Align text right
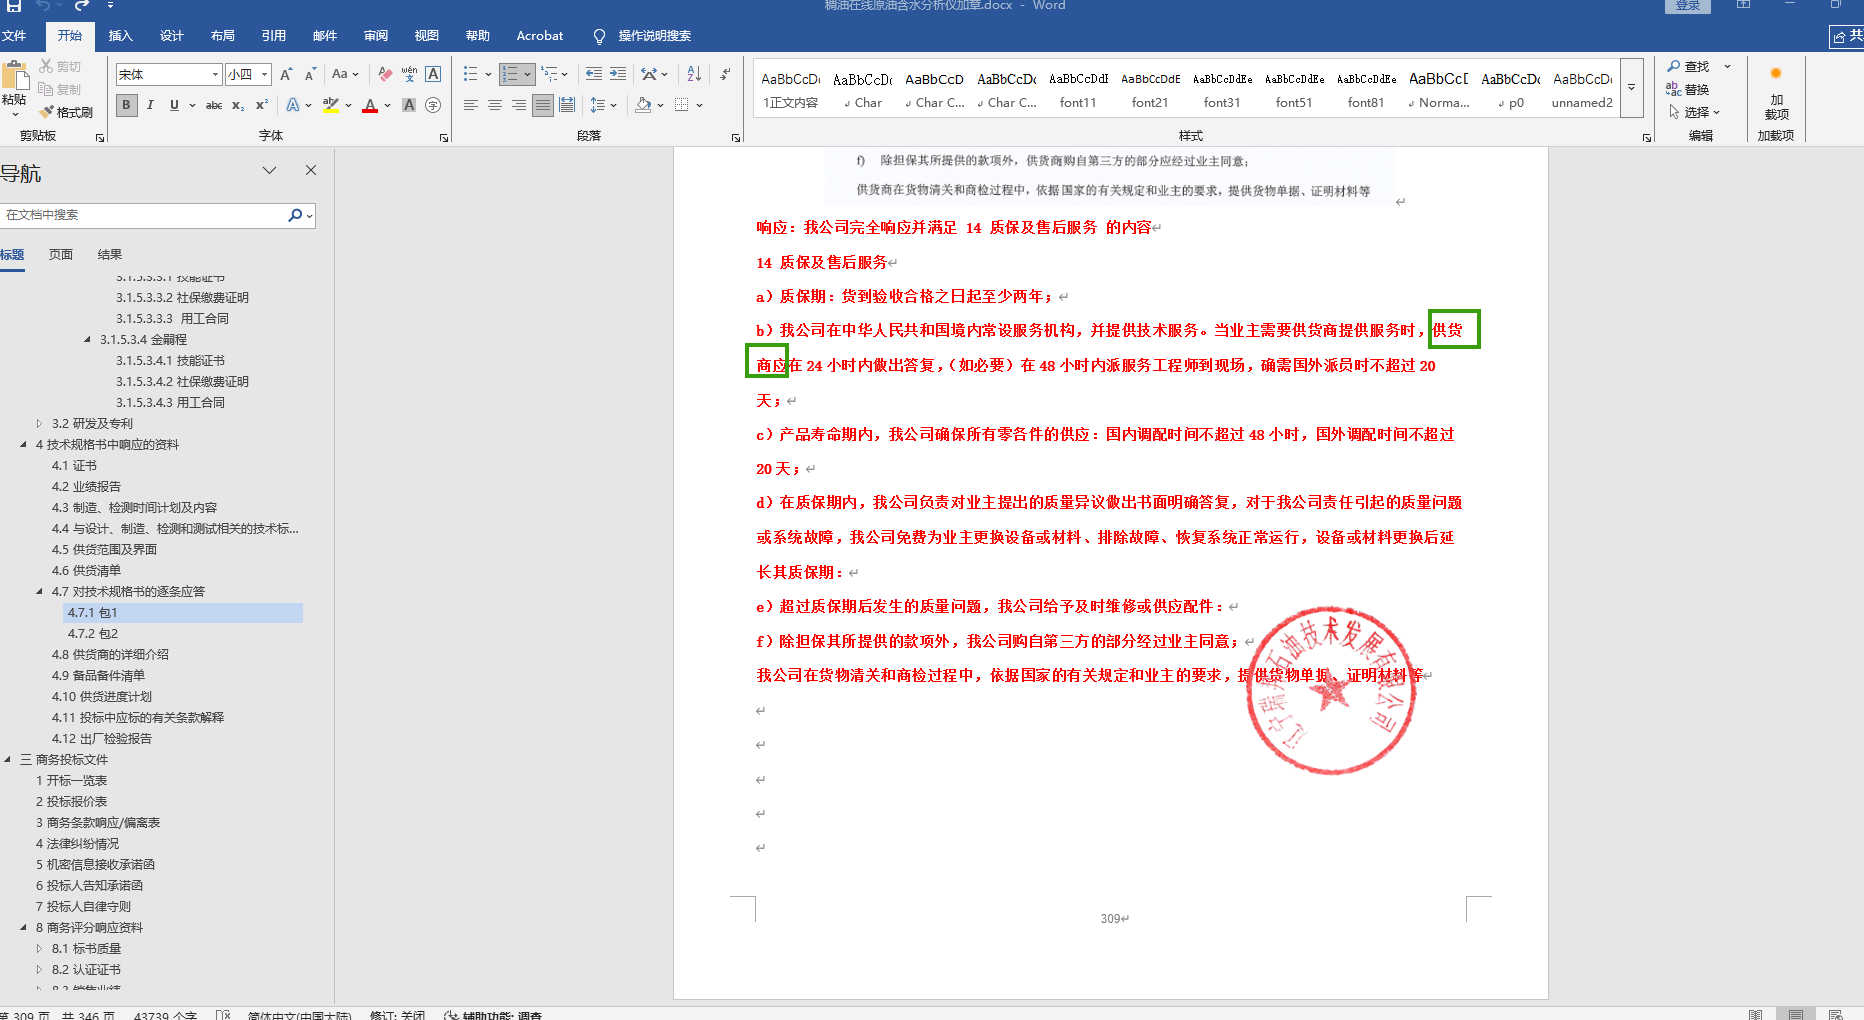 (518, 105)
